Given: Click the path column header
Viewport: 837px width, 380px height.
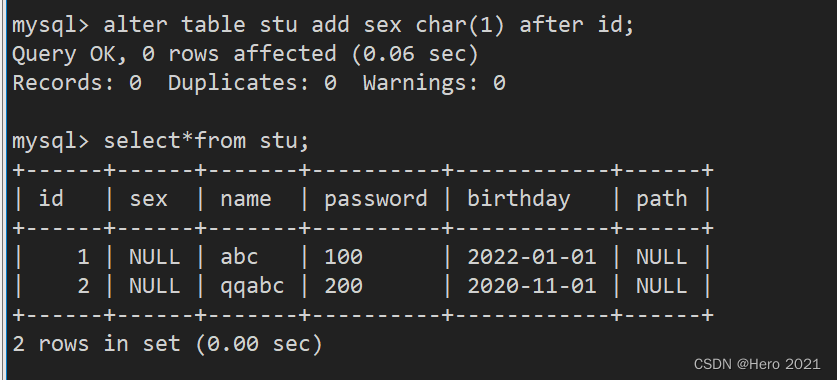Looking at the screenshot, I should [x=661, y=200].
